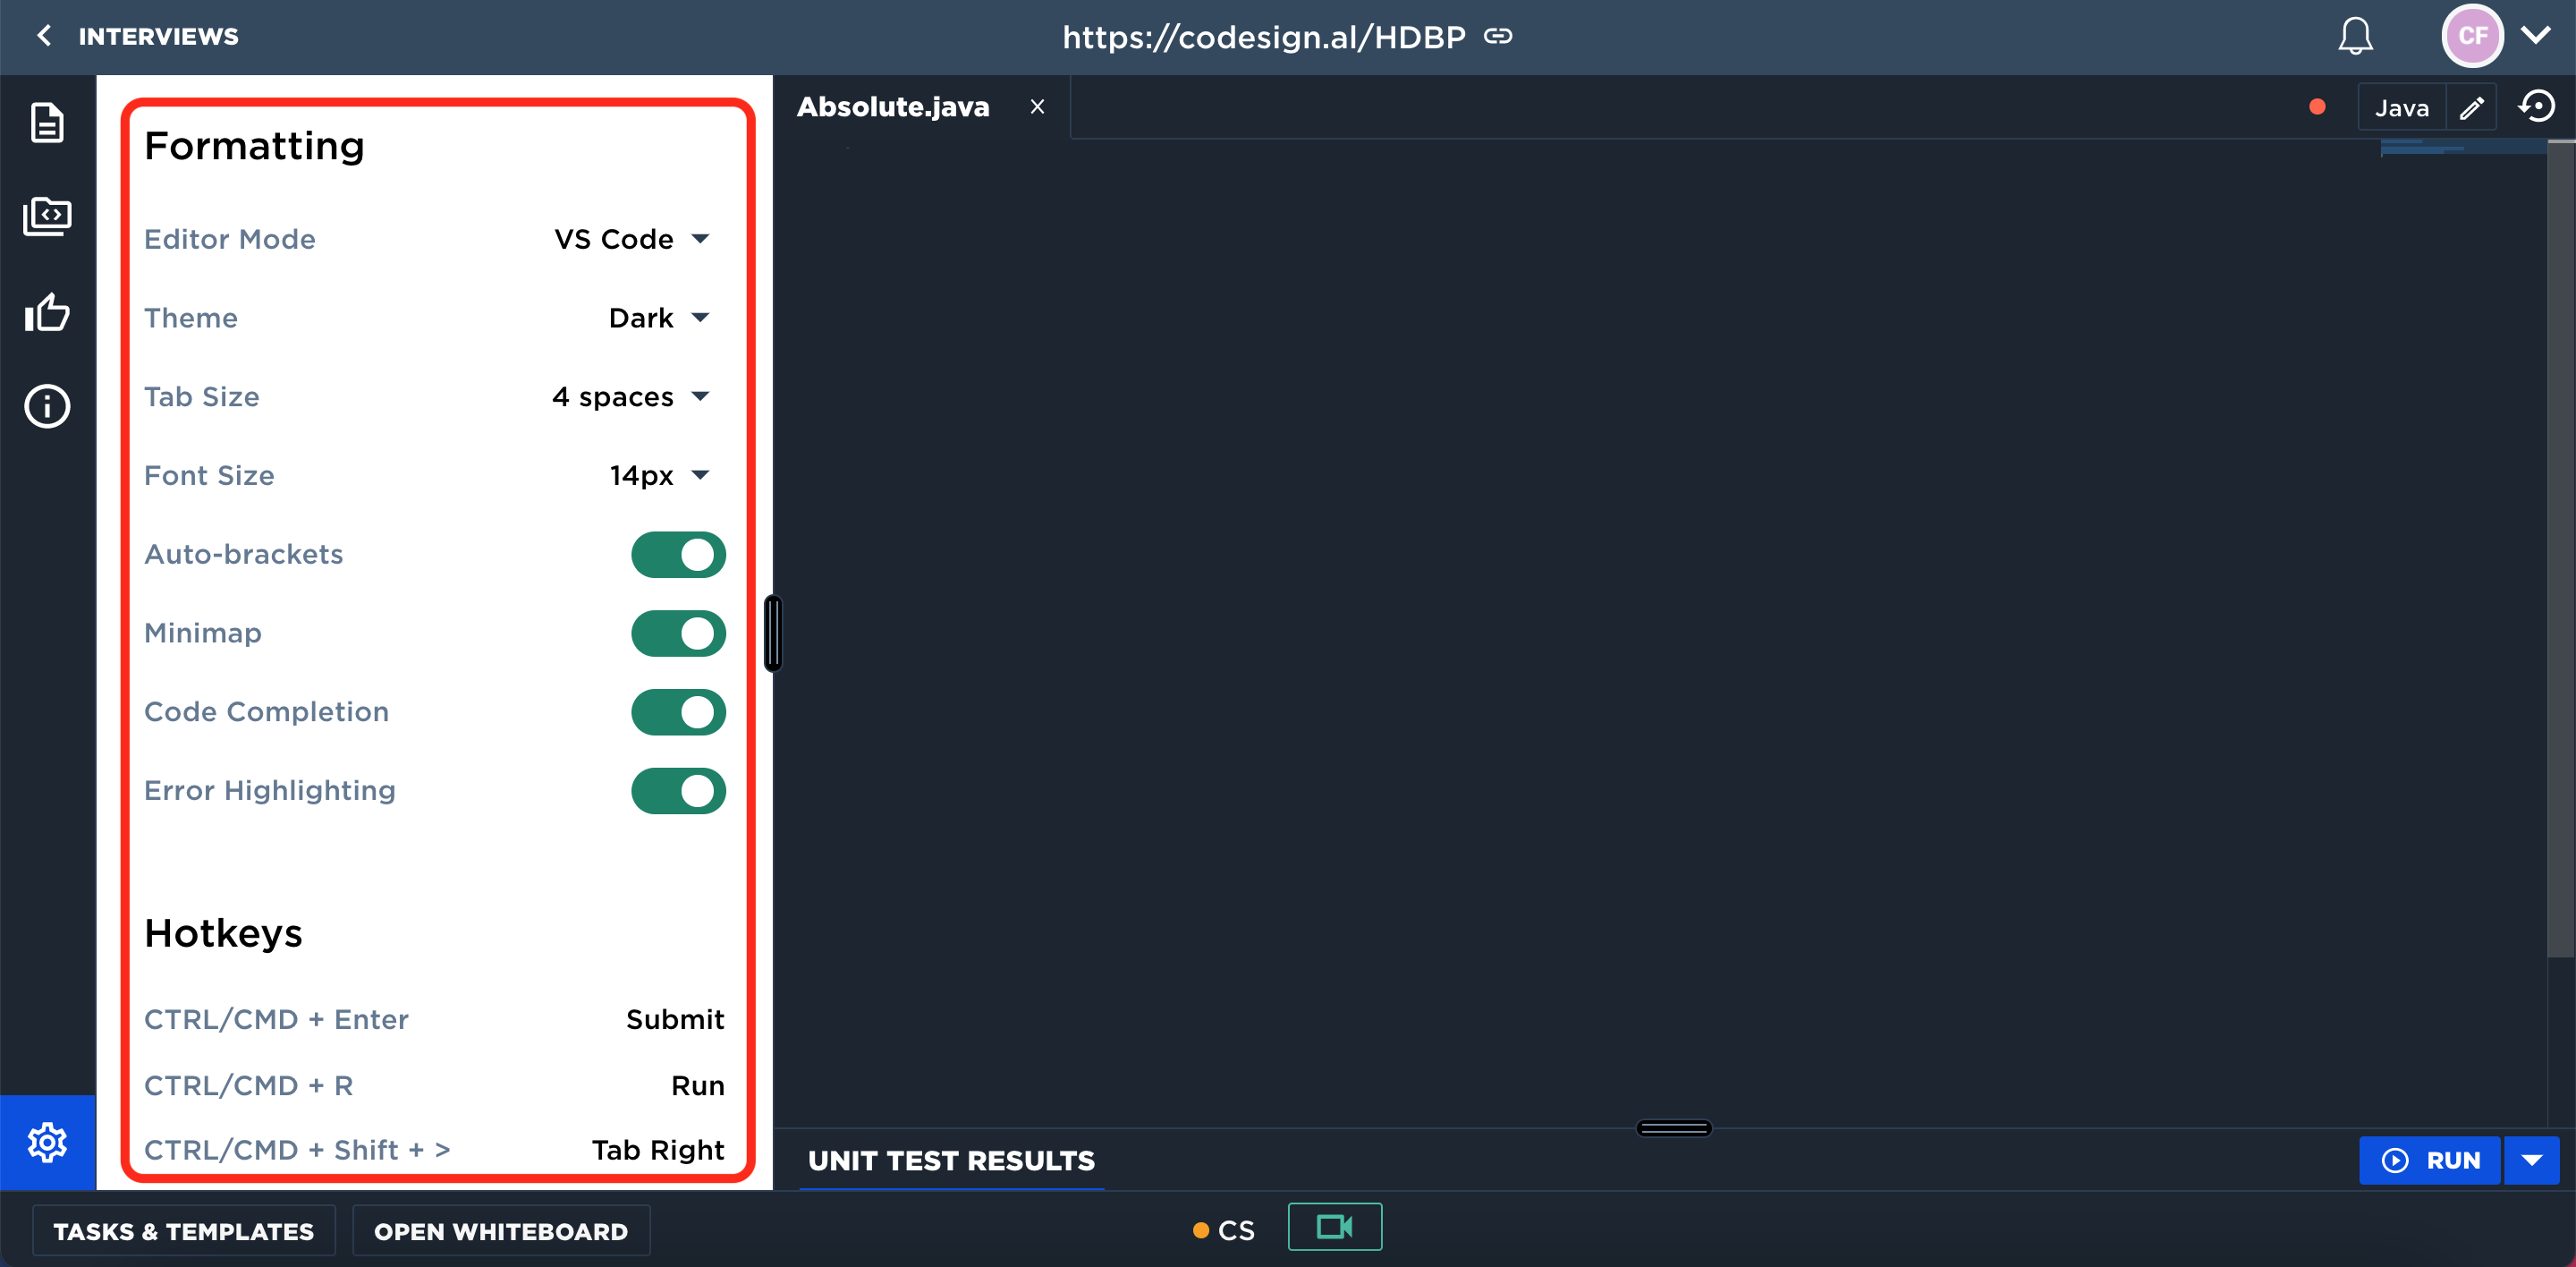Expand the RUN options dropdown arrow
The width and height of the screenshot is (2576, 1267).
coord(2532,1160)
